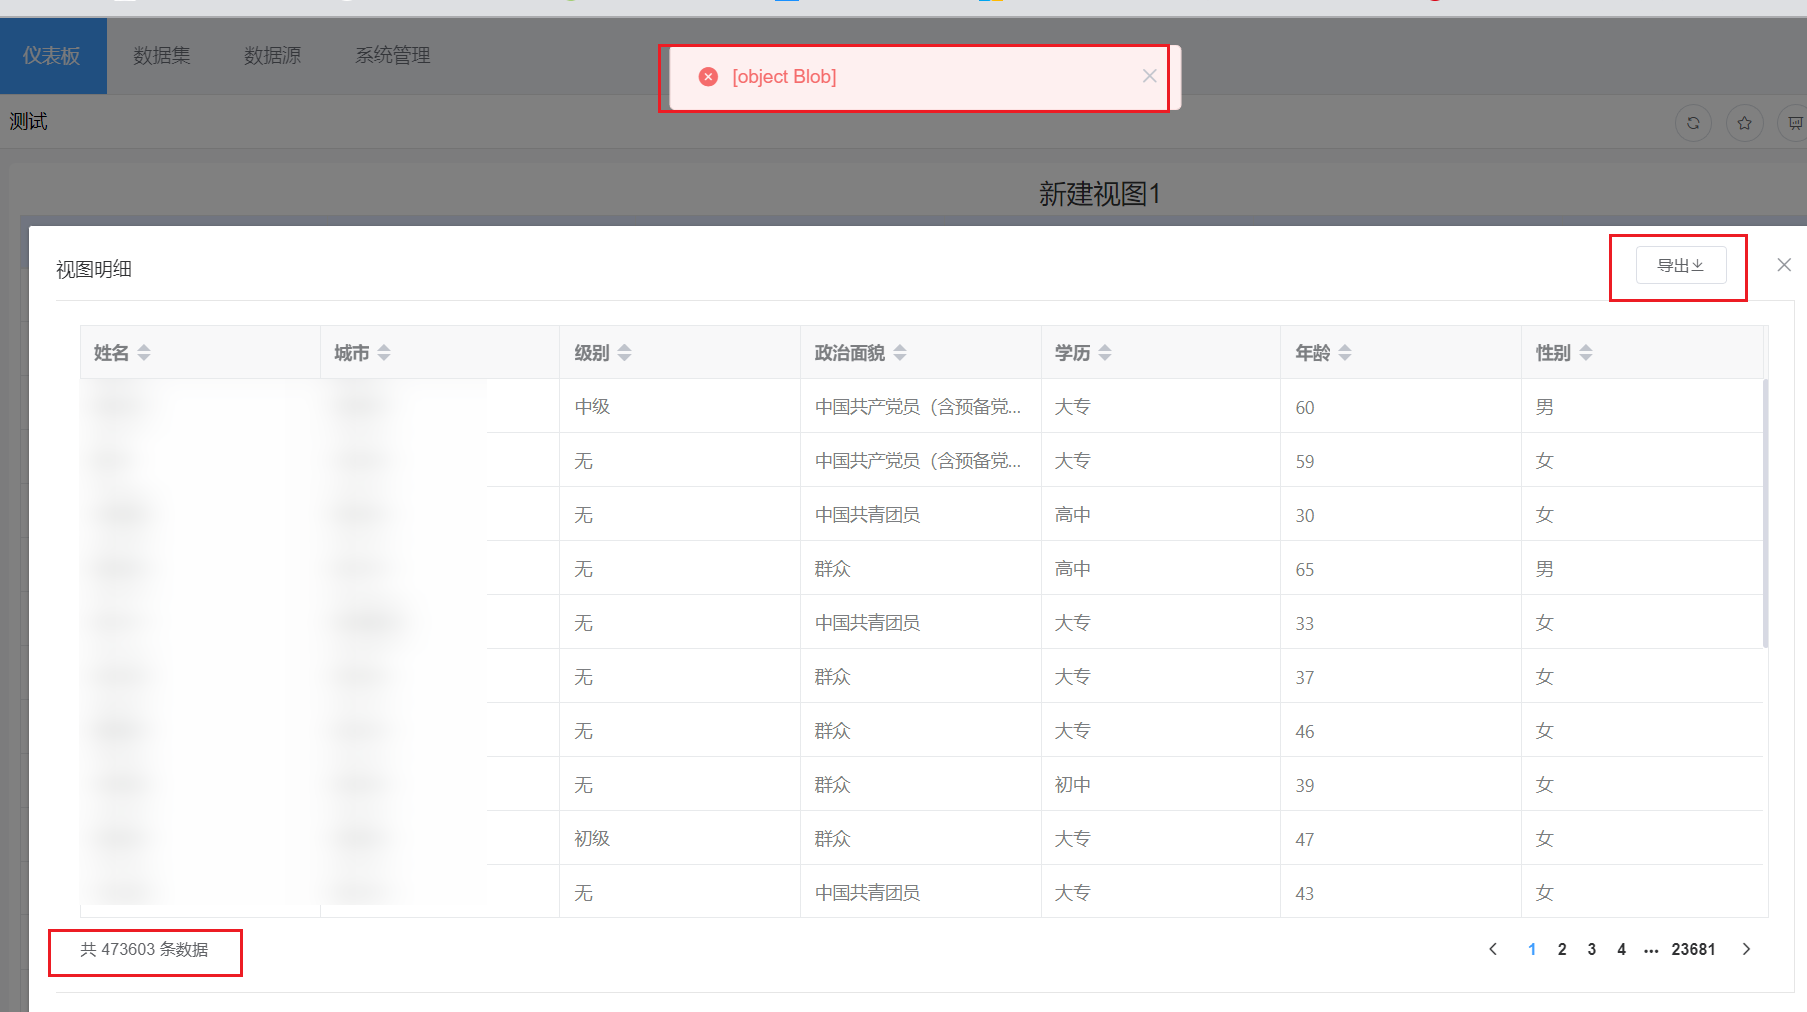Screen dimensions: 1807x1012
Task: Open the 数据集 tab
Action: (x=162, y=56)
